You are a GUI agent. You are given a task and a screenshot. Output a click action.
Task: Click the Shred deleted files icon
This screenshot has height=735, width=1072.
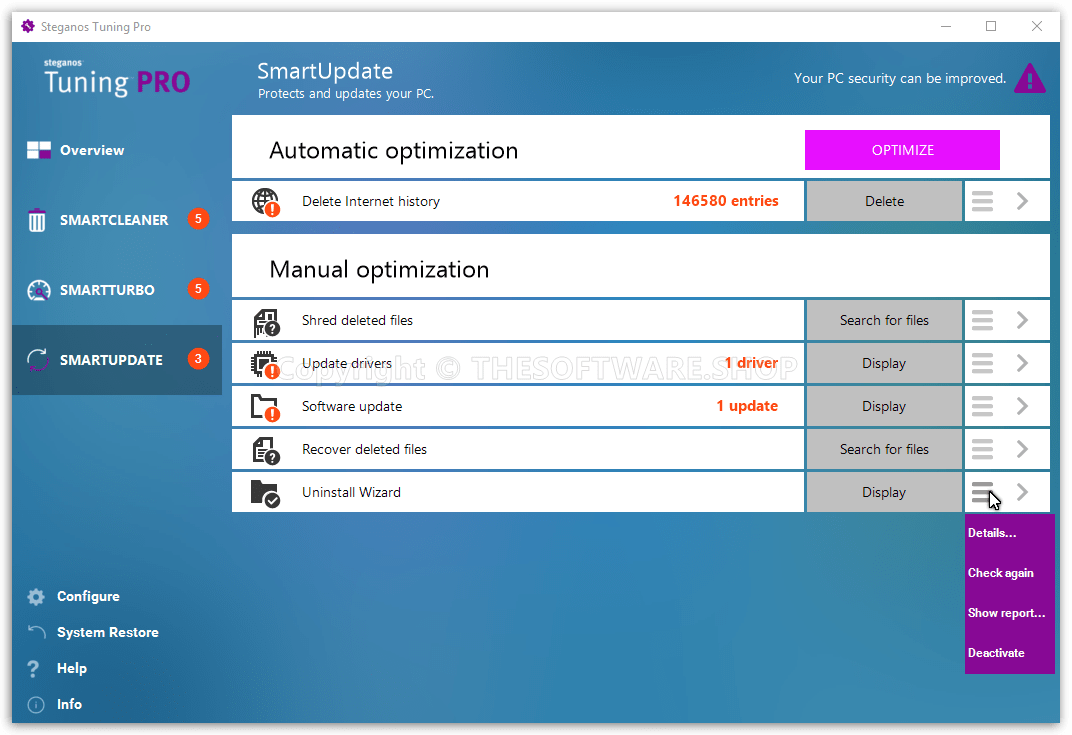(265, 321)
